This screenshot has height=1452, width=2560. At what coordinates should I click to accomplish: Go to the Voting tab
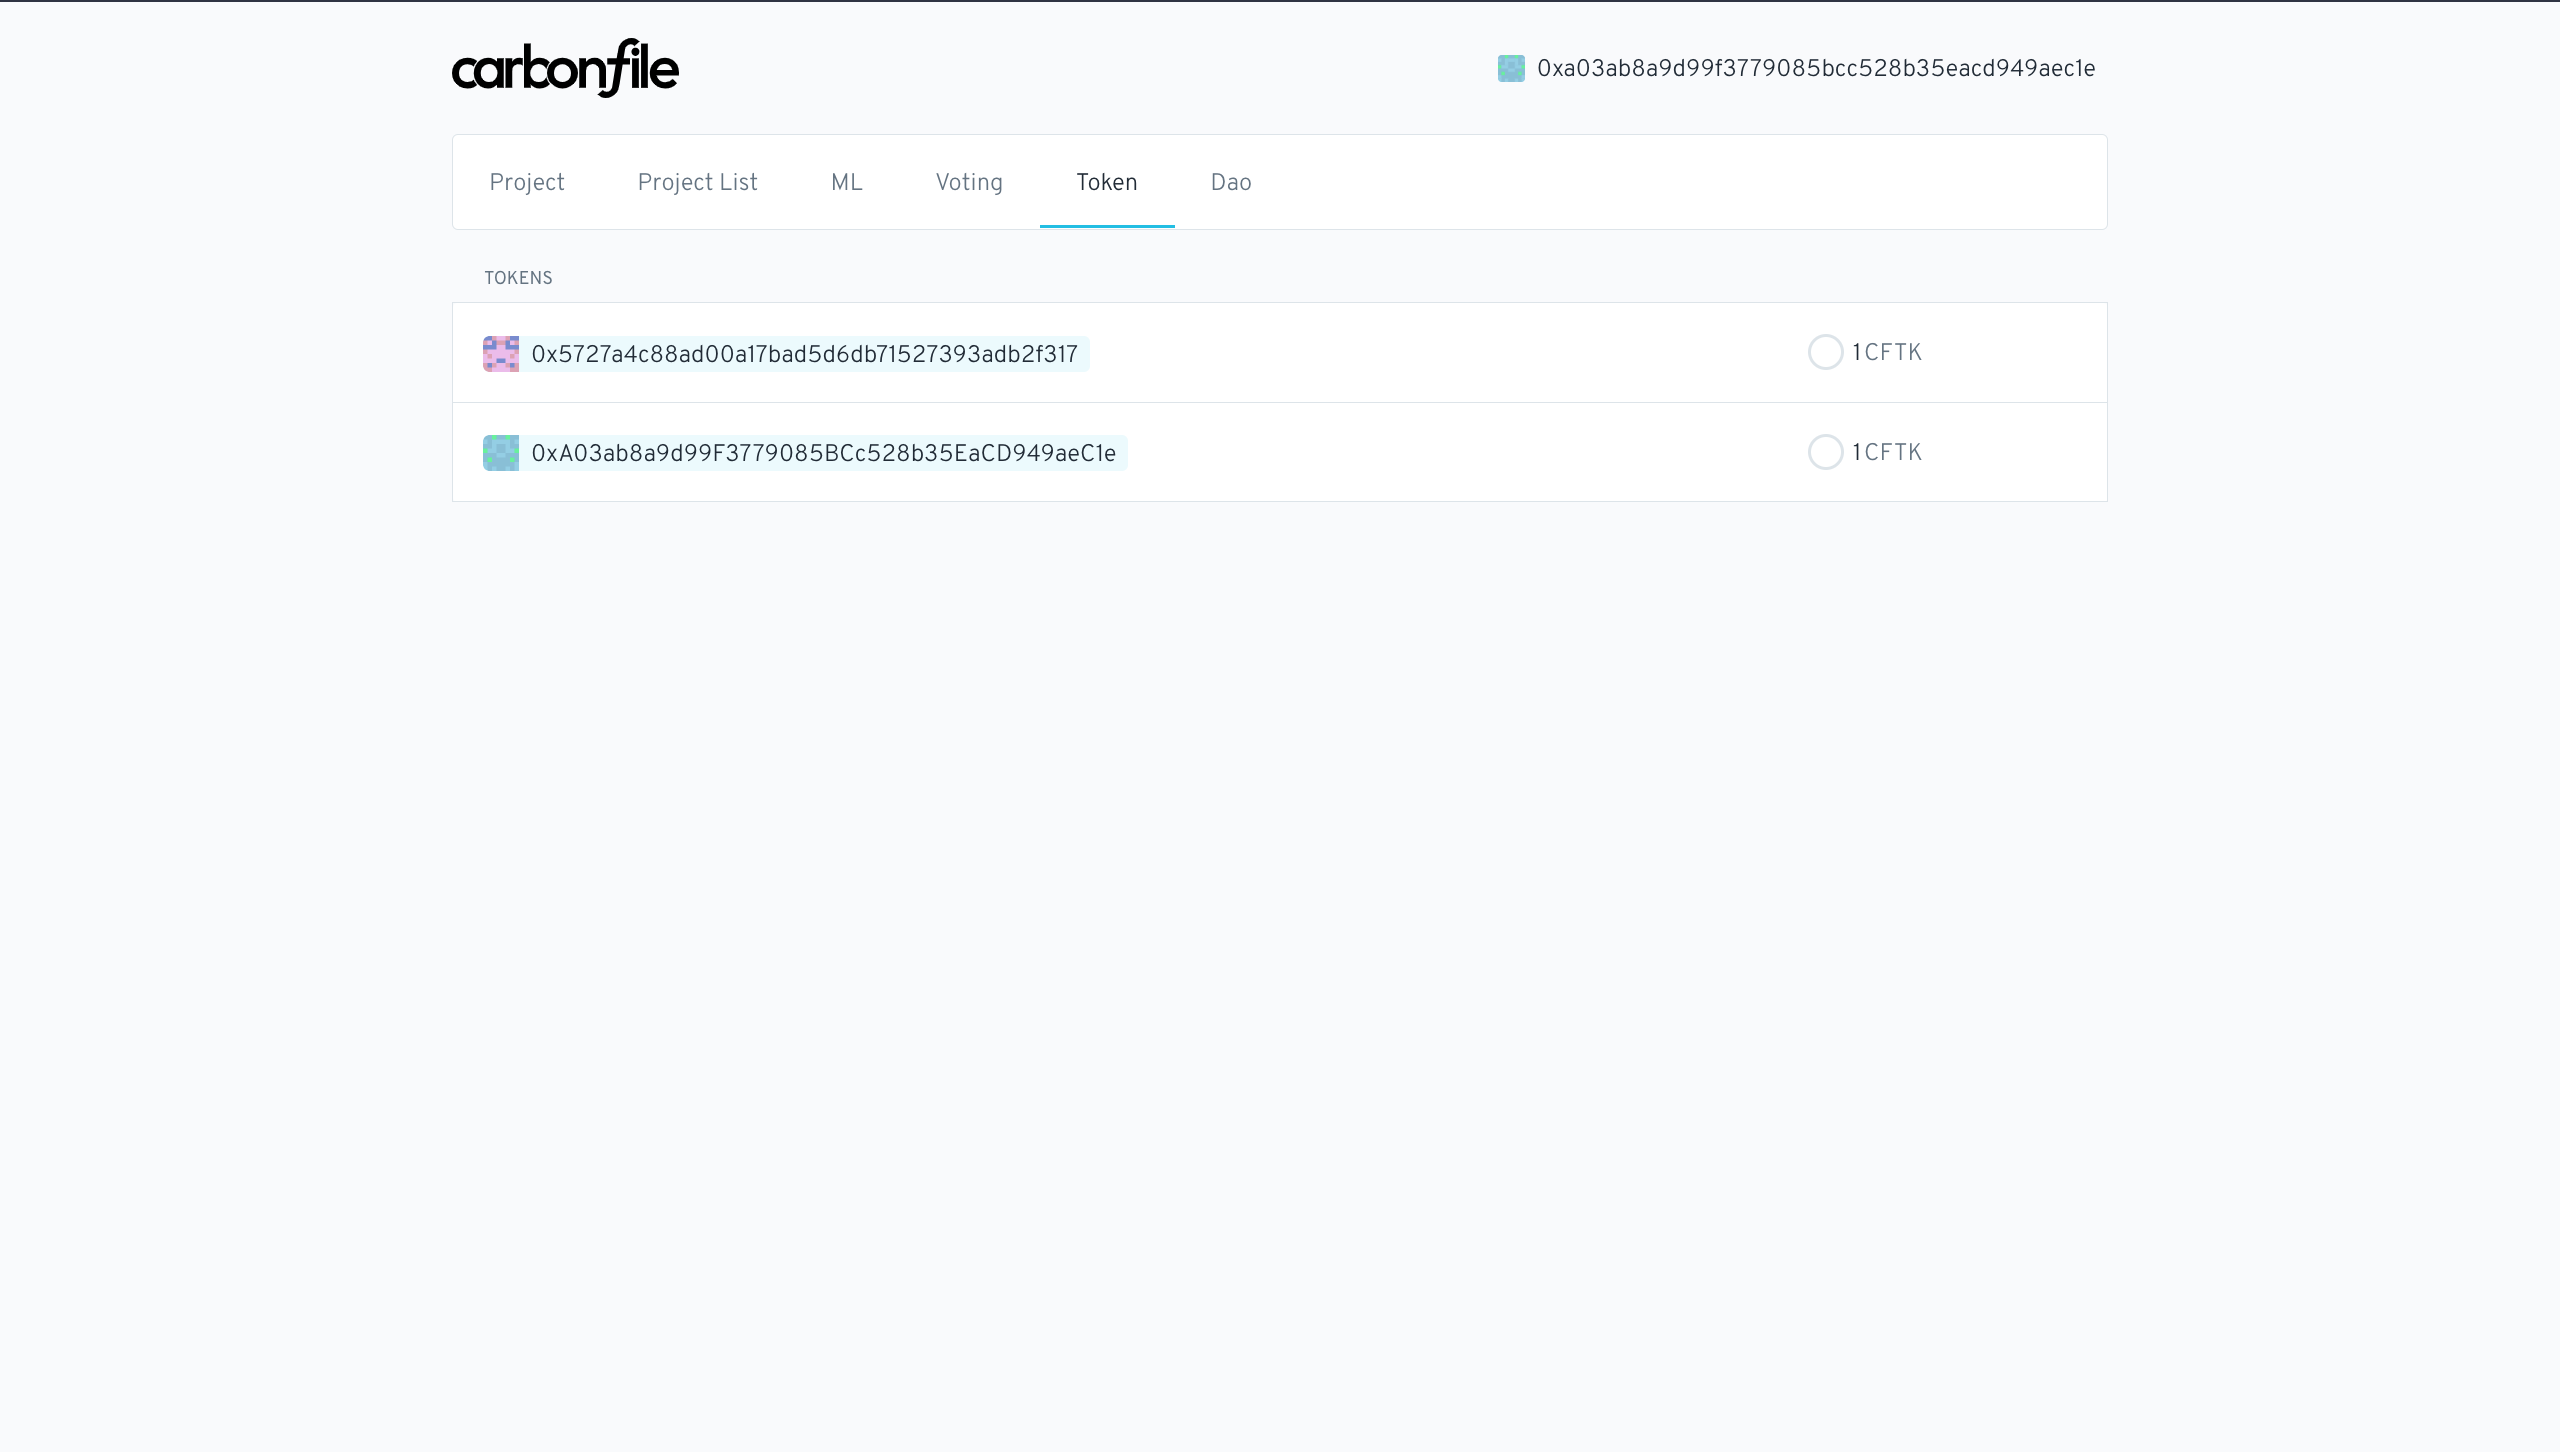(969, 182)
